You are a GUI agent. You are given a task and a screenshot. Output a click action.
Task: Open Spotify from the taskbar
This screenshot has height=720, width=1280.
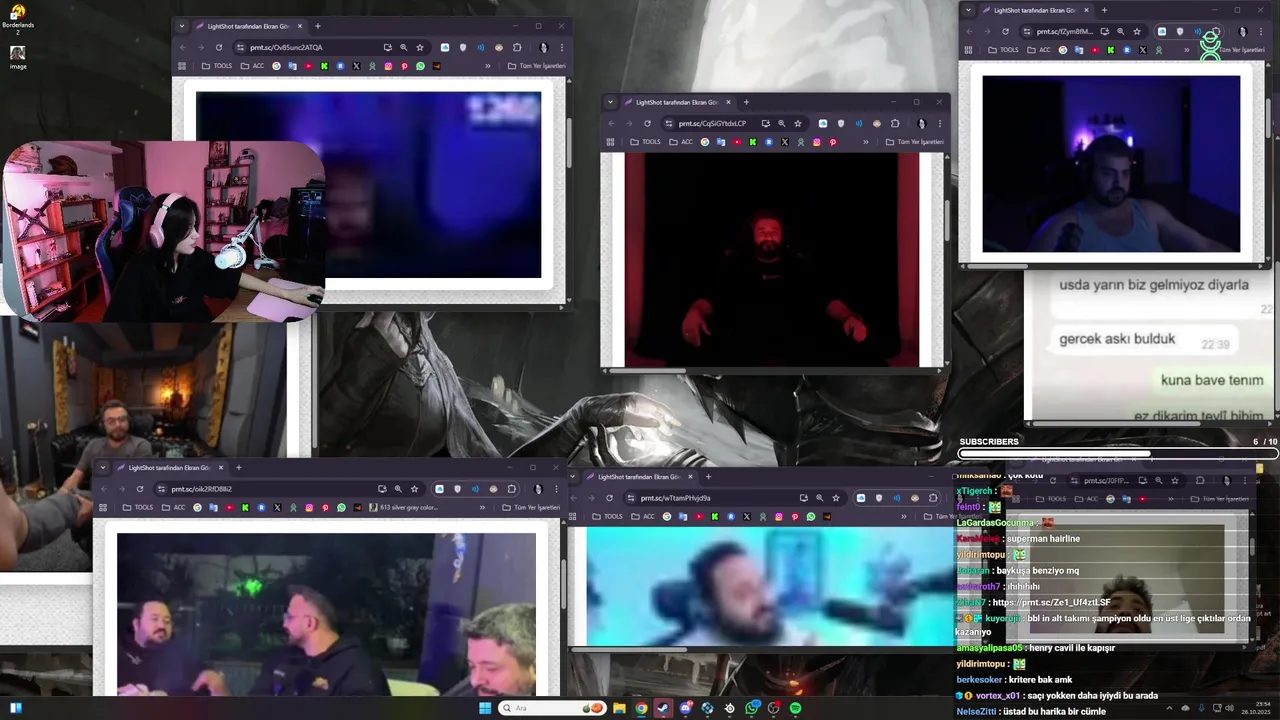[x=795, y=708]
